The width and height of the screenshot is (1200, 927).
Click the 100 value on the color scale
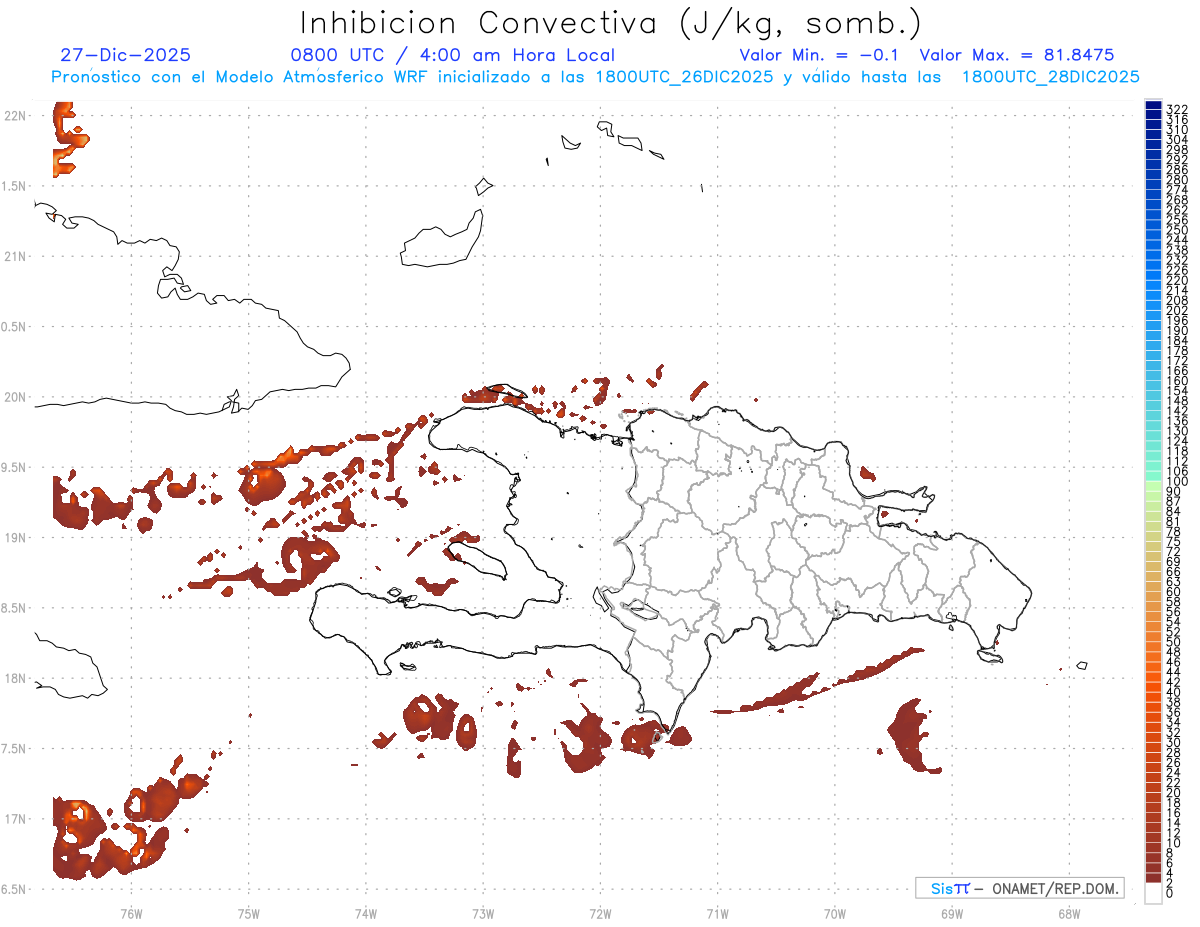tap(1177, 481)
